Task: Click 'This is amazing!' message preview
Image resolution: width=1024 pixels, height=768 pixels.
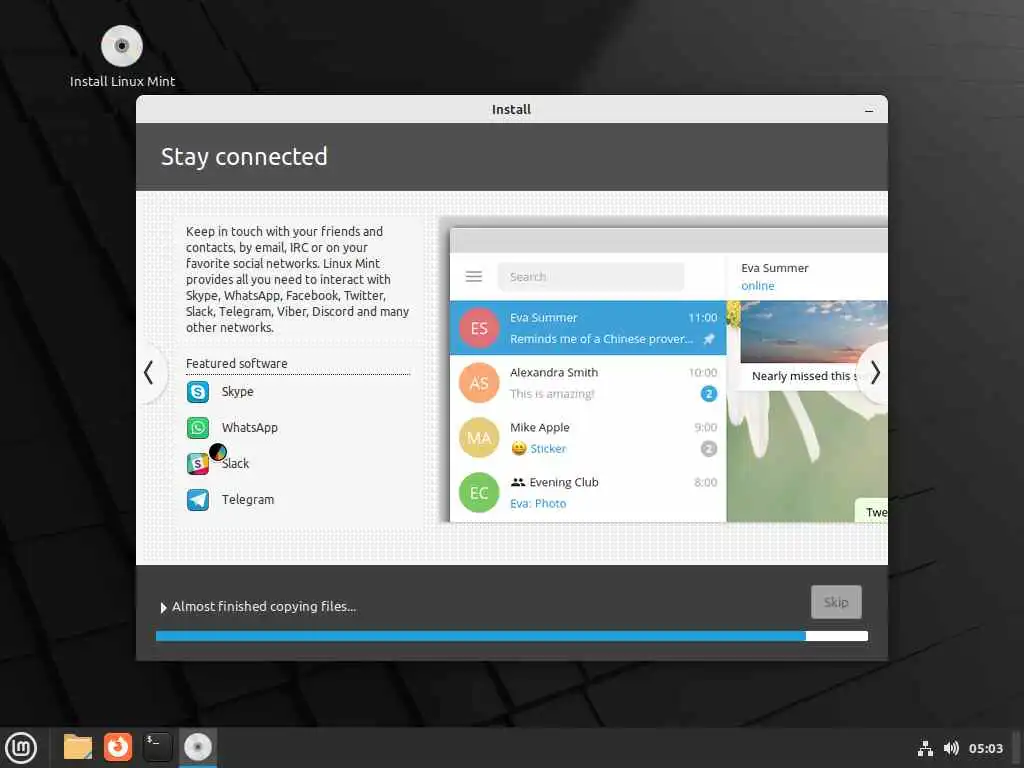Action: coord(552,394)
